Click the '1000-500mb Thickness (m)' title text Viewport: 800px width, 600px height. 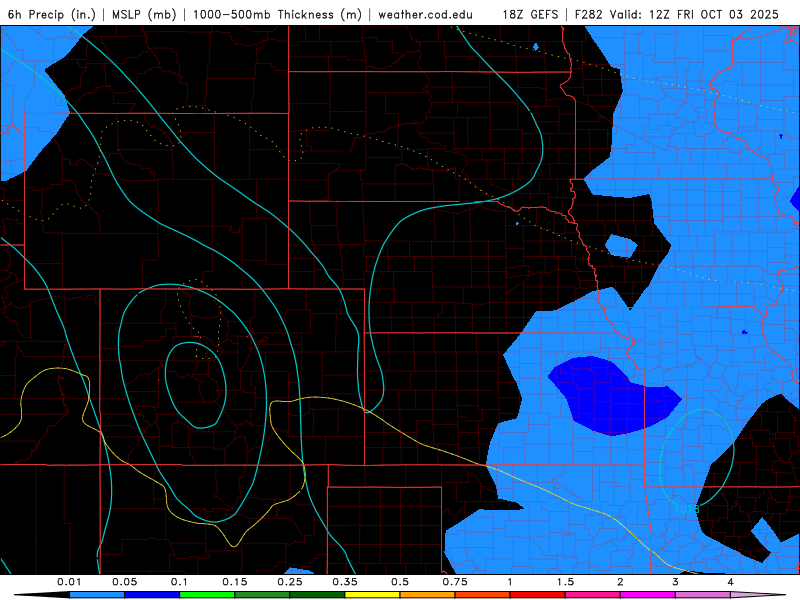pyautogui.click(x=277, y=14)
